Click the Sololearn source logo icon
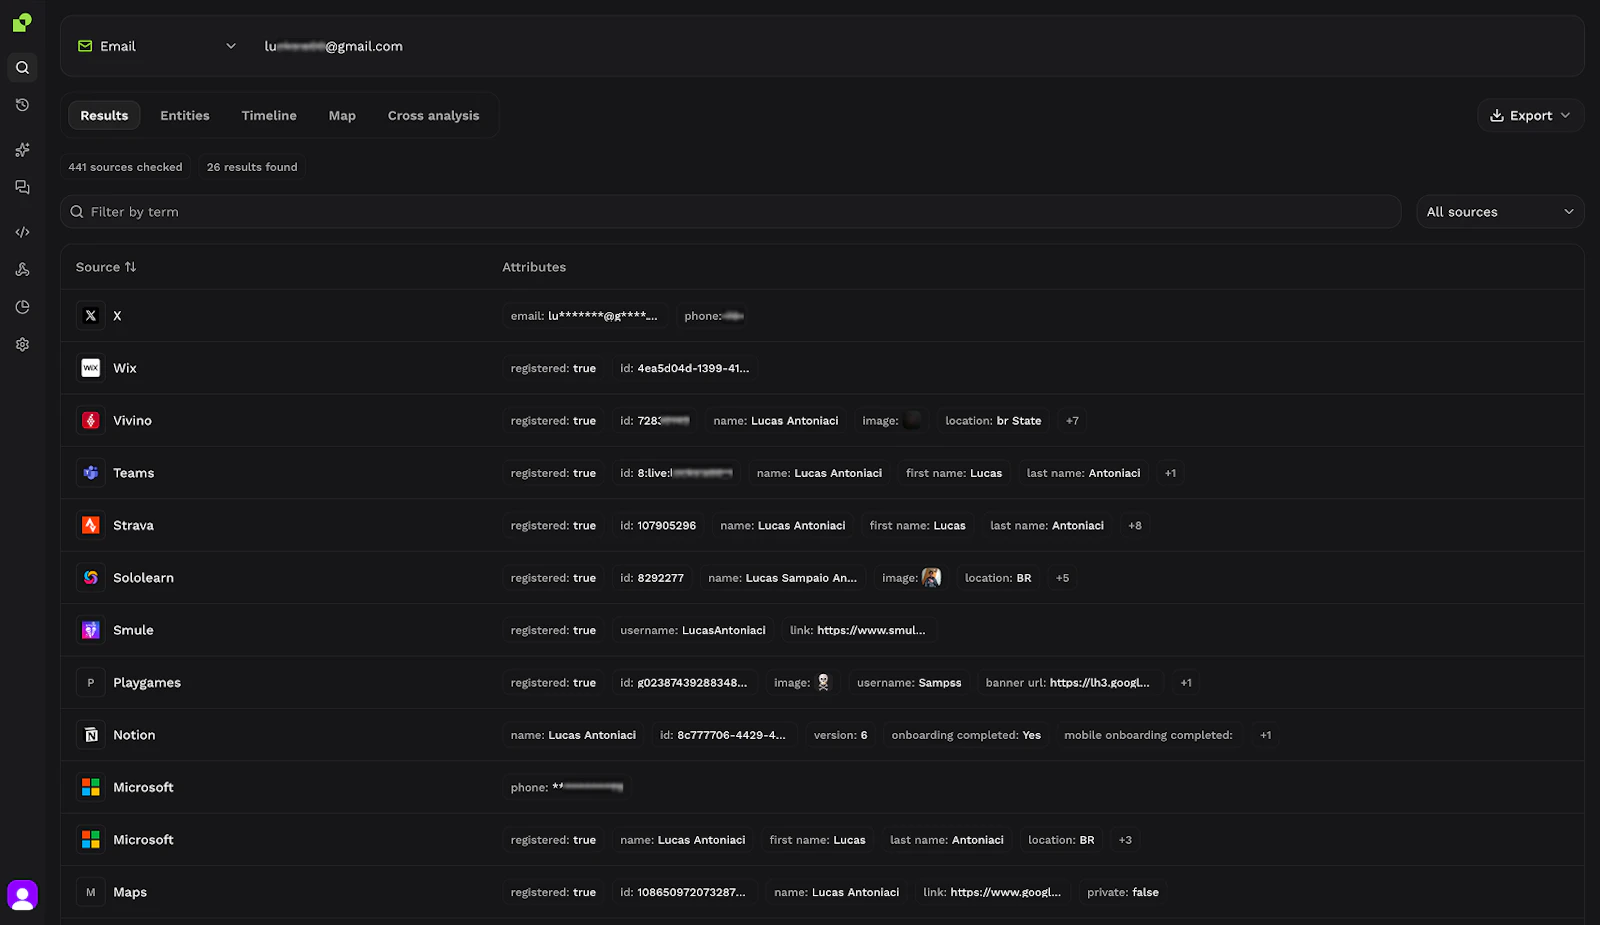1600x925 pixels. point(91,578)
